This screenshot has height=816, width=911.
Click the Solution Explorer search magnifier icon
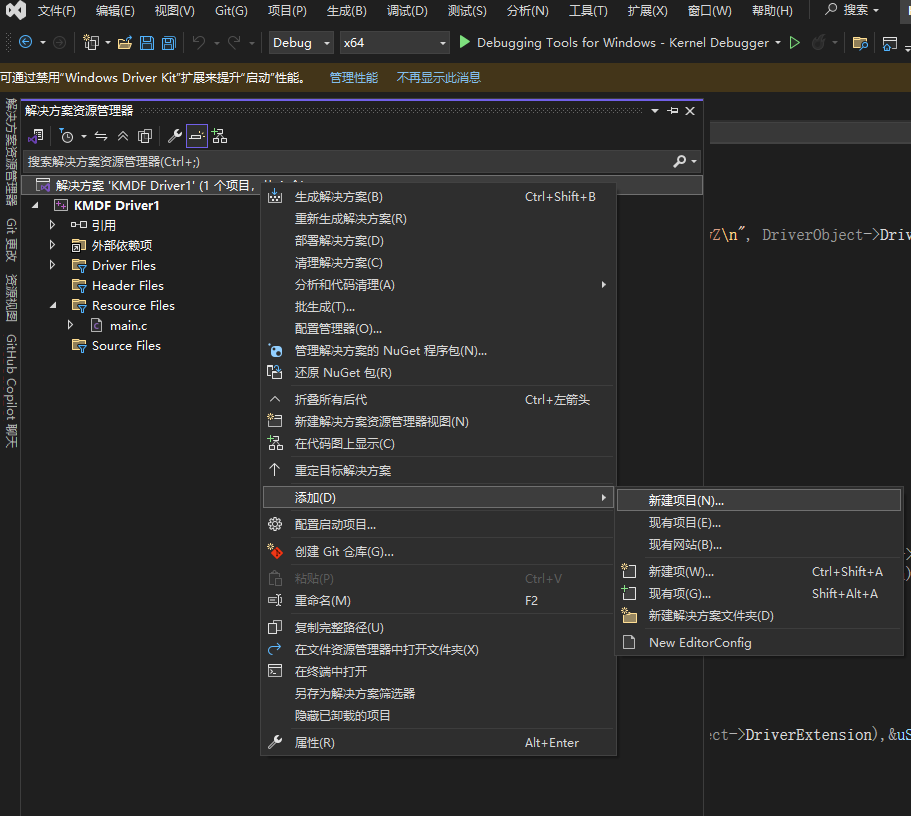click(680, 162)
